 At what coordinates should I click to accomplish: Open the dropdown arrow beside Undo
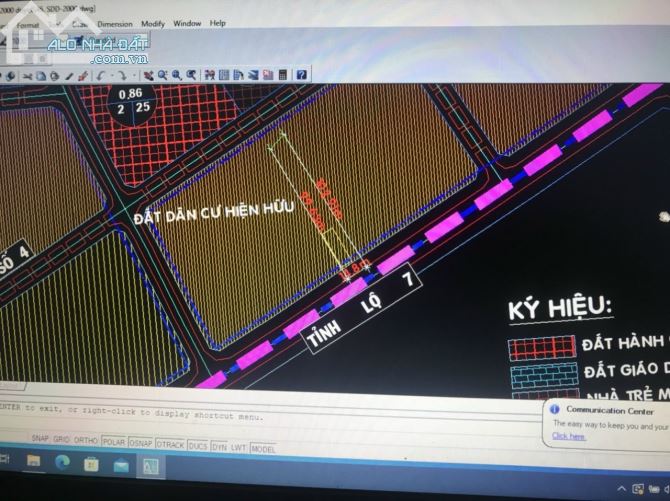[110, 75]
